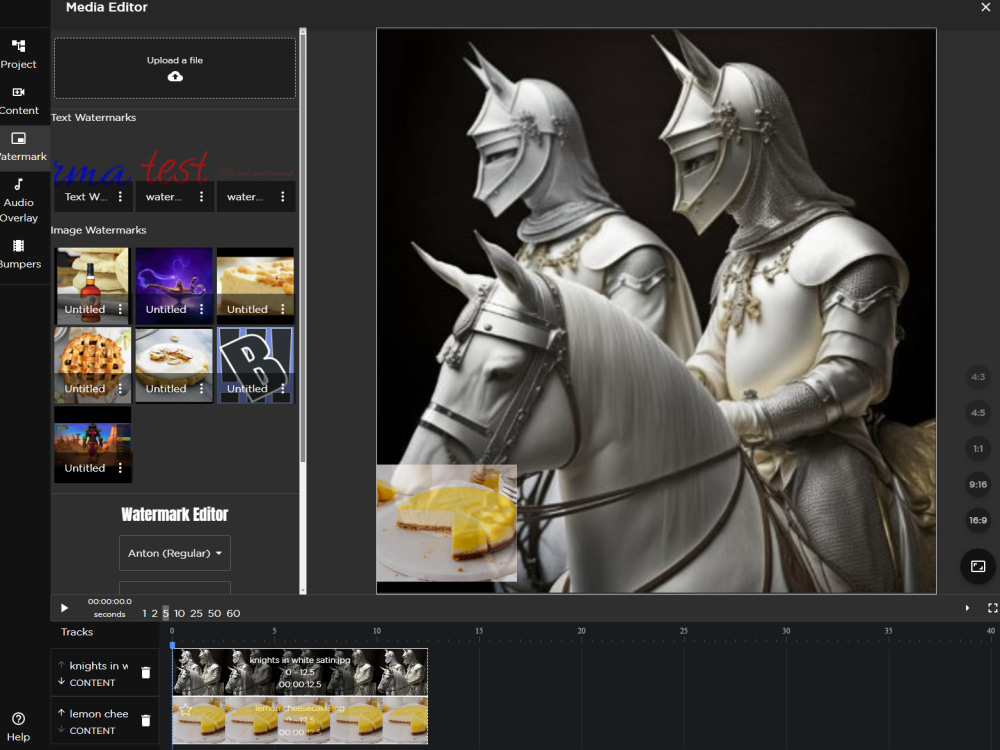
Task: Open the Bumpers sidebar section
Action: (18, 254)
